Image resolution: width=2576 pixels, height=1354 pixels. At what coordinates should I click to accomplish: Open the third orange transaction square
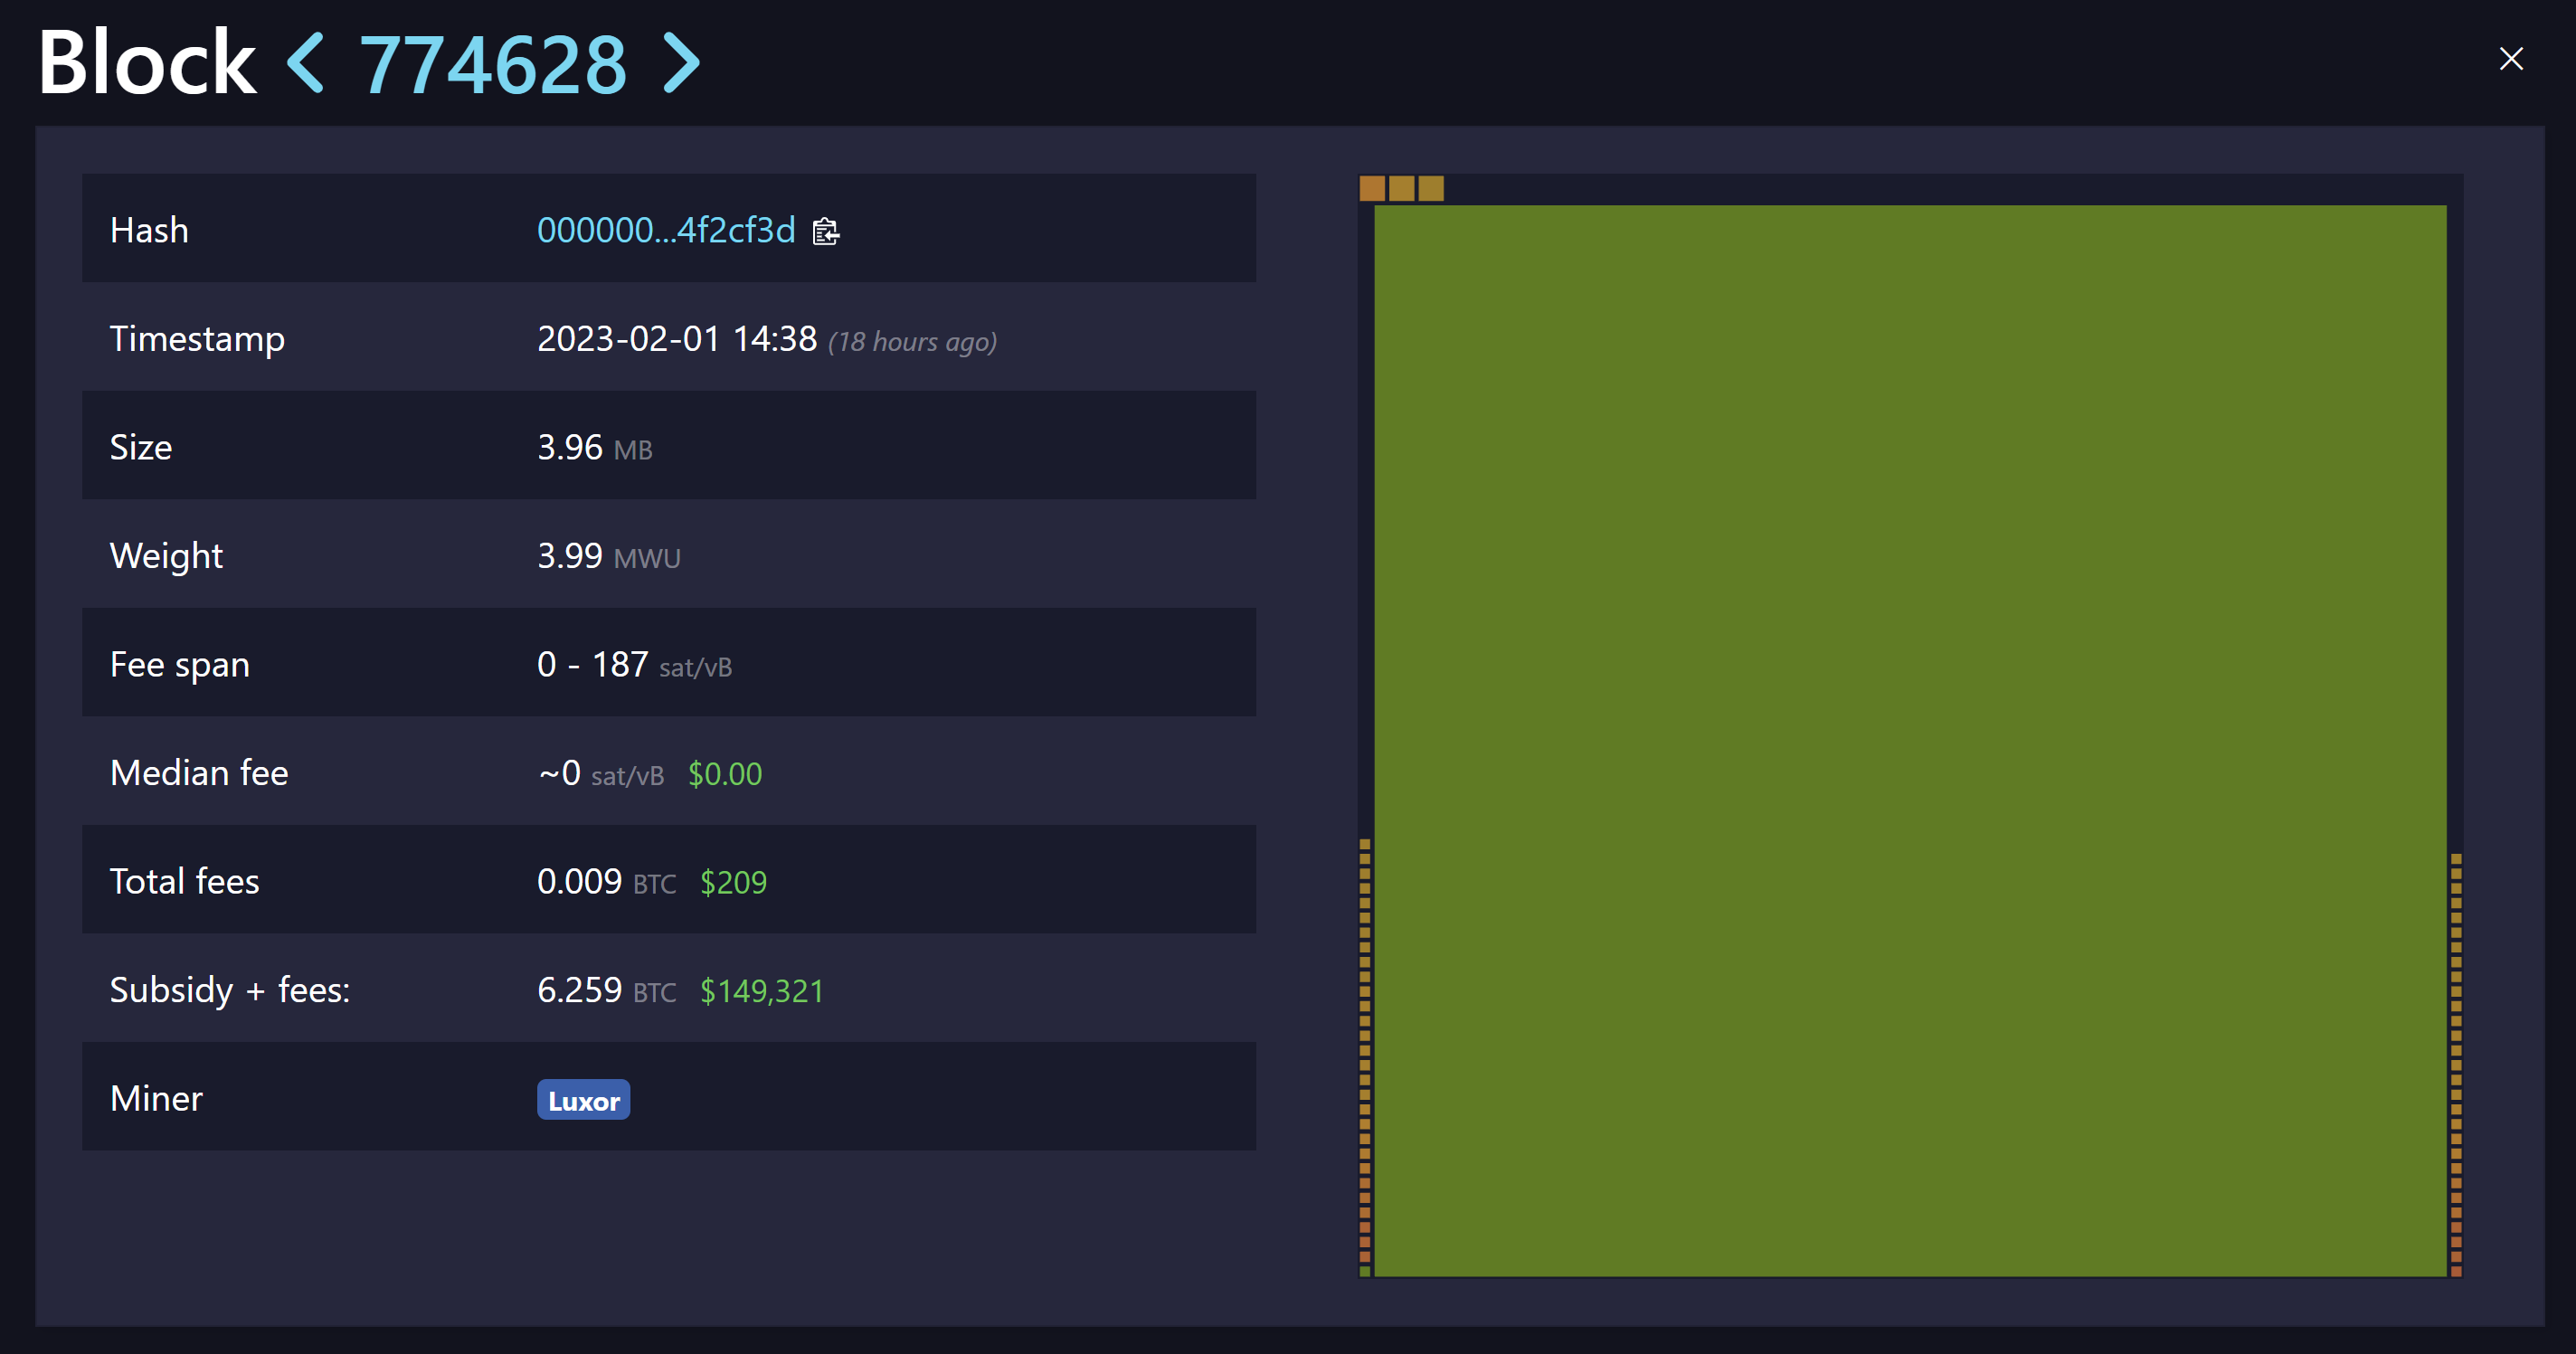[x=1431, y=188]
